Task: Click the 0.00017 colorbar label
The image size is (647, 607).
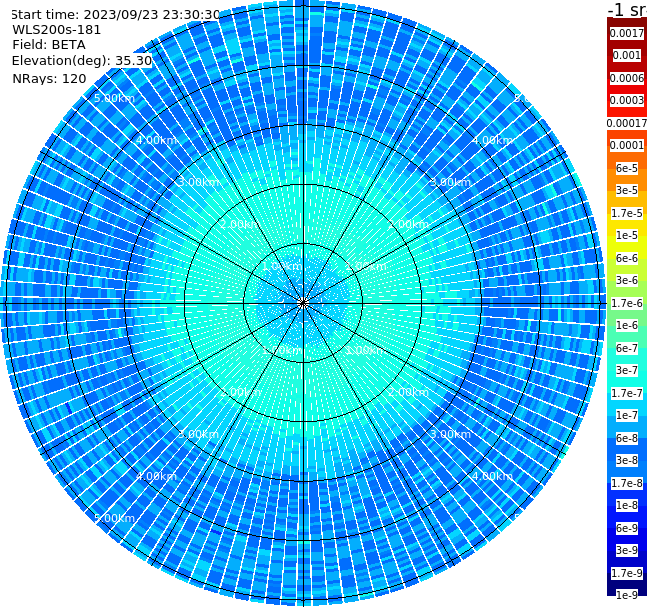Action: pyautogui.click(x=627, y=123)
